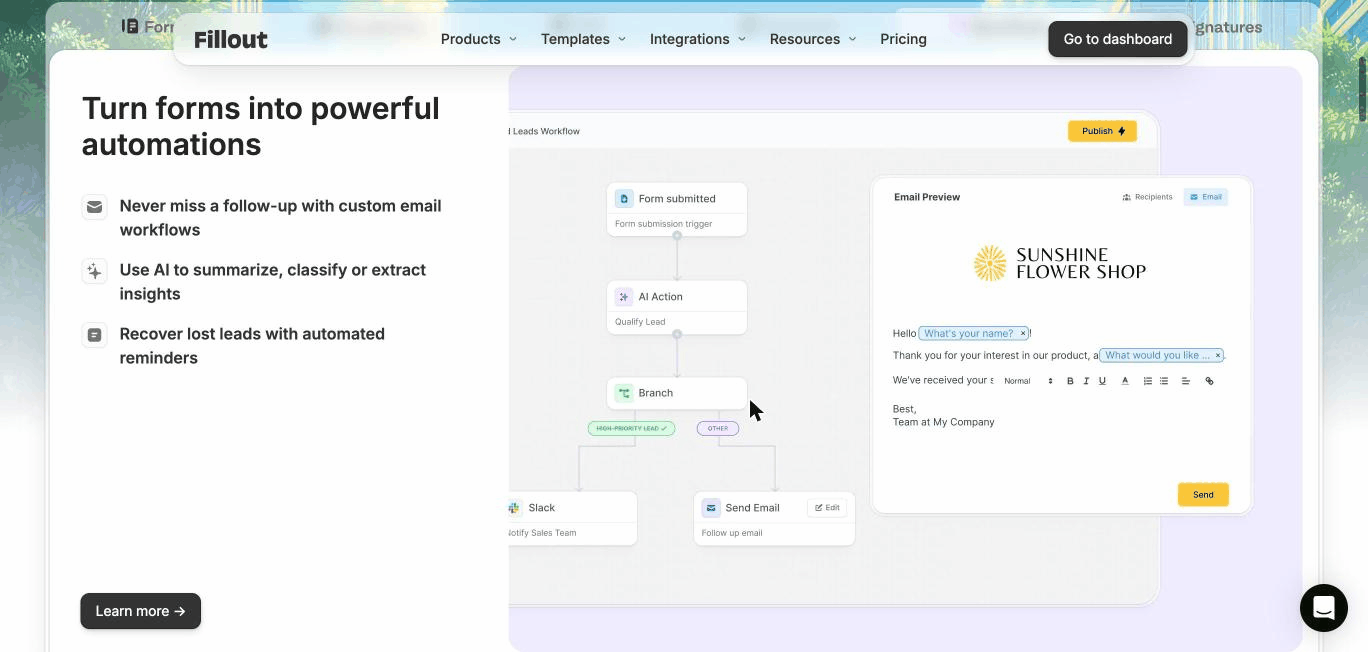Viewport: 1368px width, 652px height.
Task: Insert a bulleted list
Action: click(1164, 381)
